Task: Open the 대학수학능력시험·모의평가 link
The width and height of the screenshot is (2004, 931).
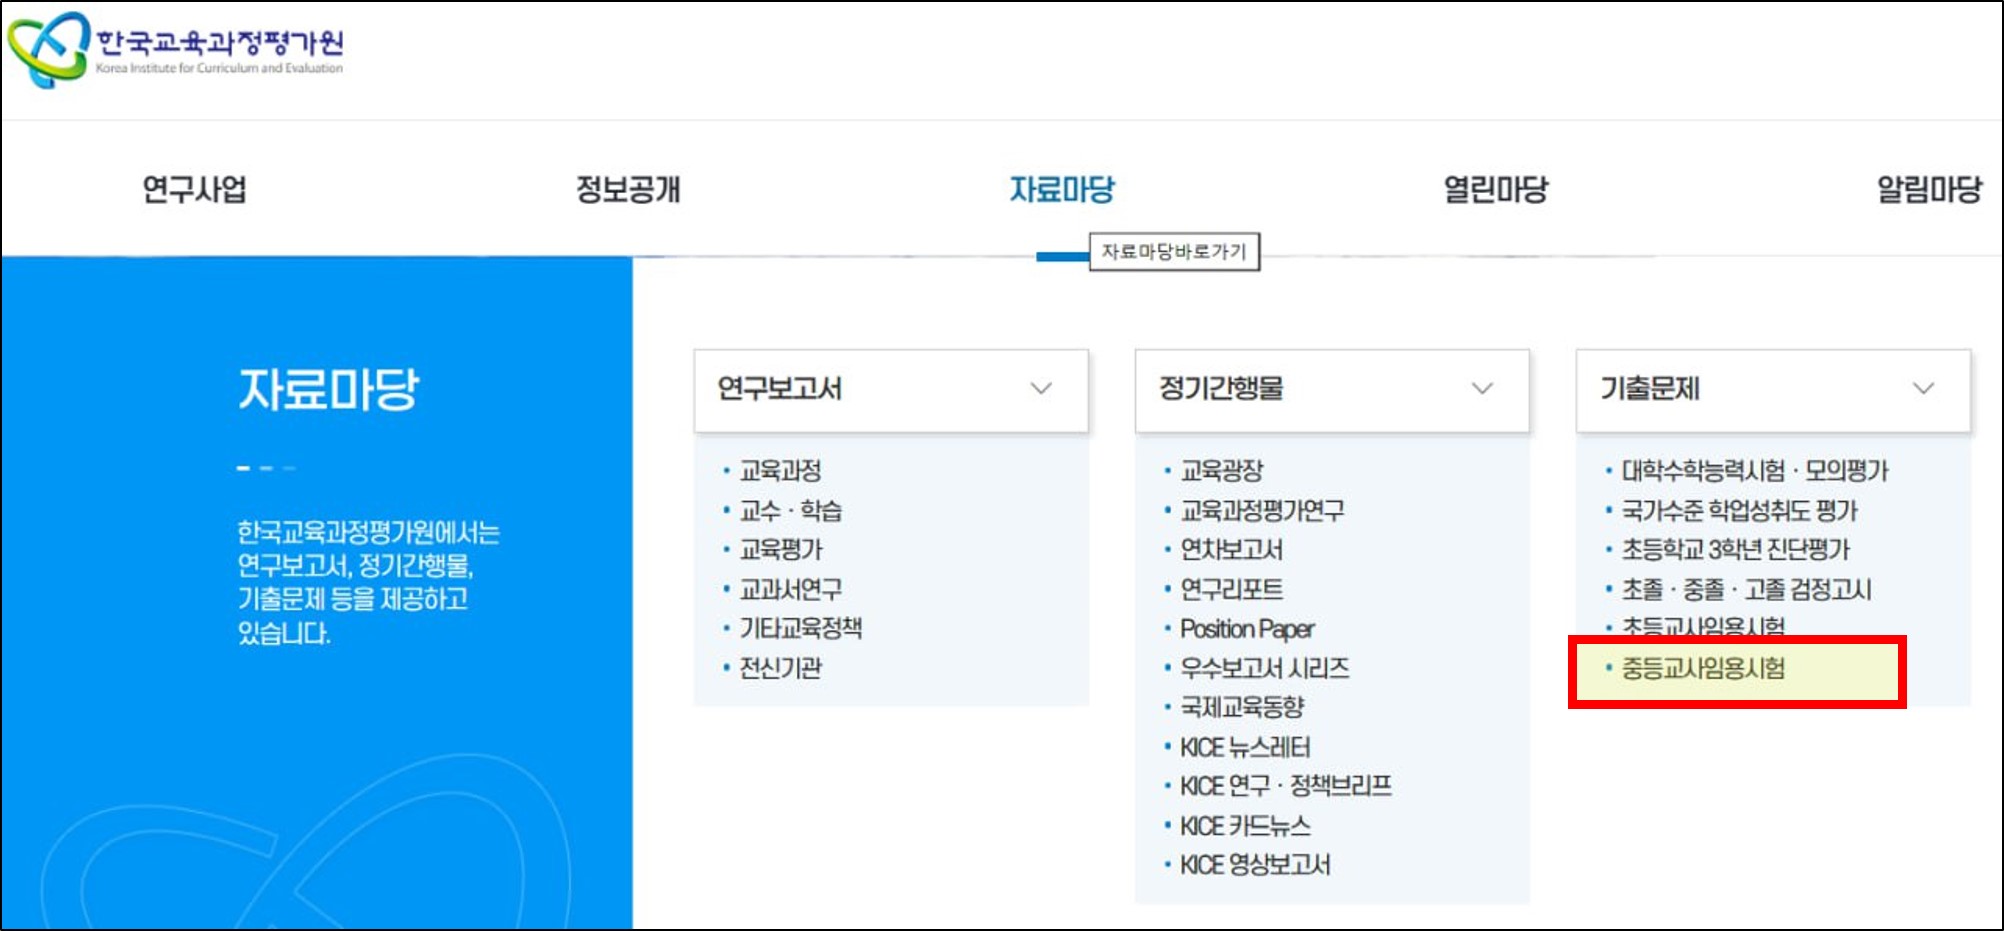Action: pyautogui.click(x=1753, y=470)
